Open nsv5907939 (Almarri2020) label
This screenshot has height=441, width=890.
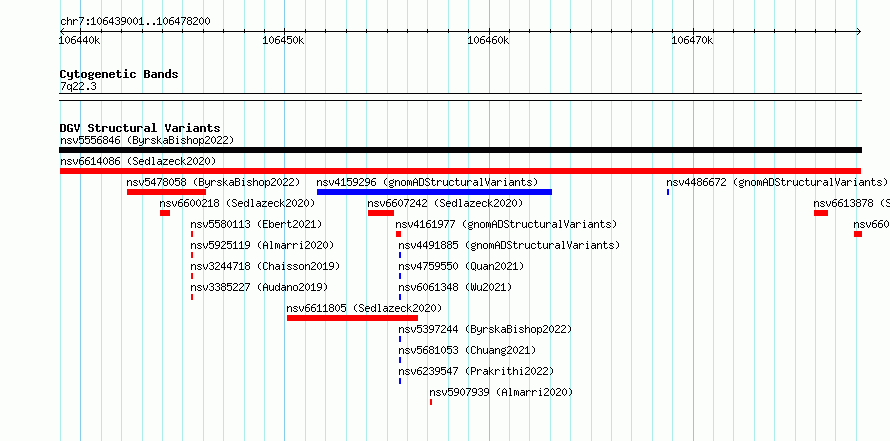[501, 392]
